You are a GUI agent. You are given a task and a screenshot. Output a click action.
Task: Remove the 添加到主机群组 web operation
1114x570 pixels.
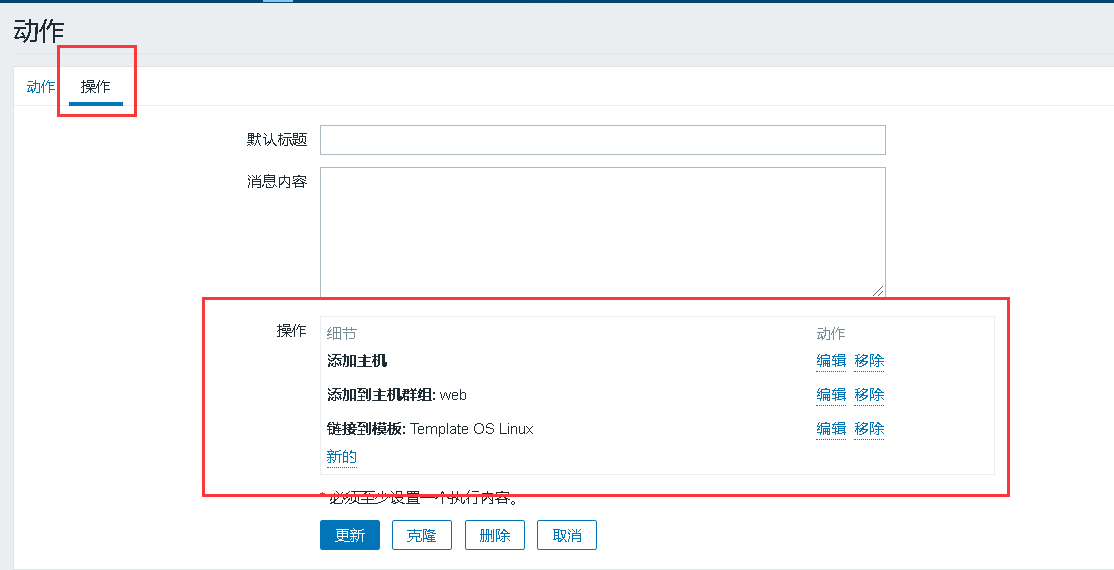coord(869,394)
